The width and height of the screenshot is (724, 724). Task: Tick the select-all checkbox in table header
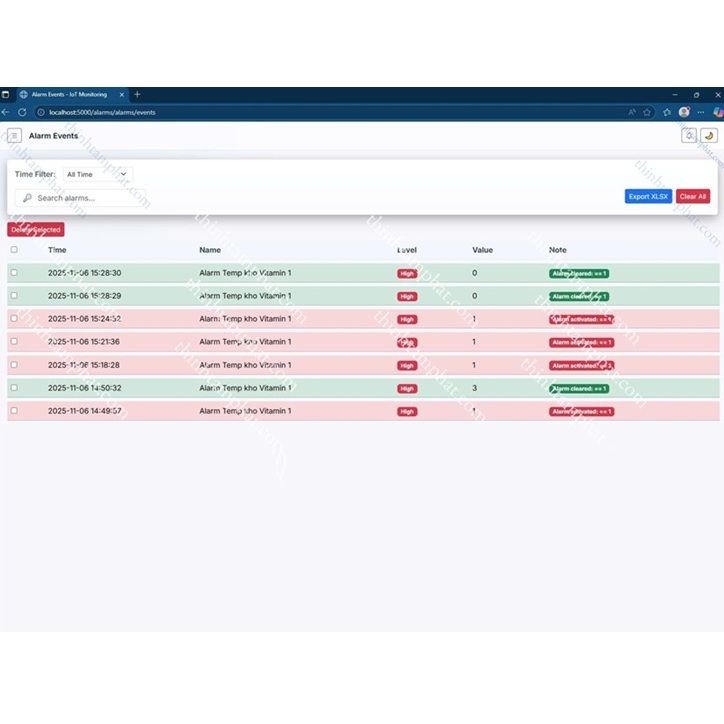[14, 250]
